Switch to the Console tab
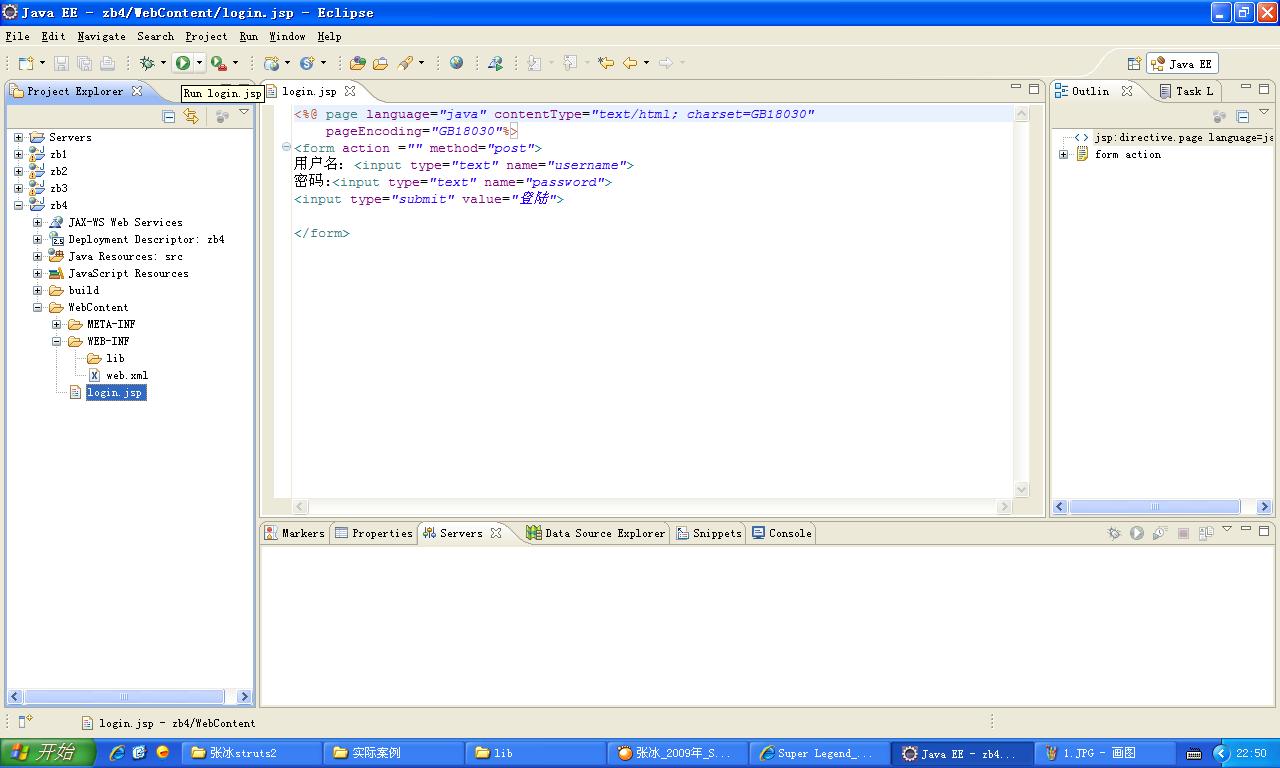The image size is (1280, 768). point(782,533)
